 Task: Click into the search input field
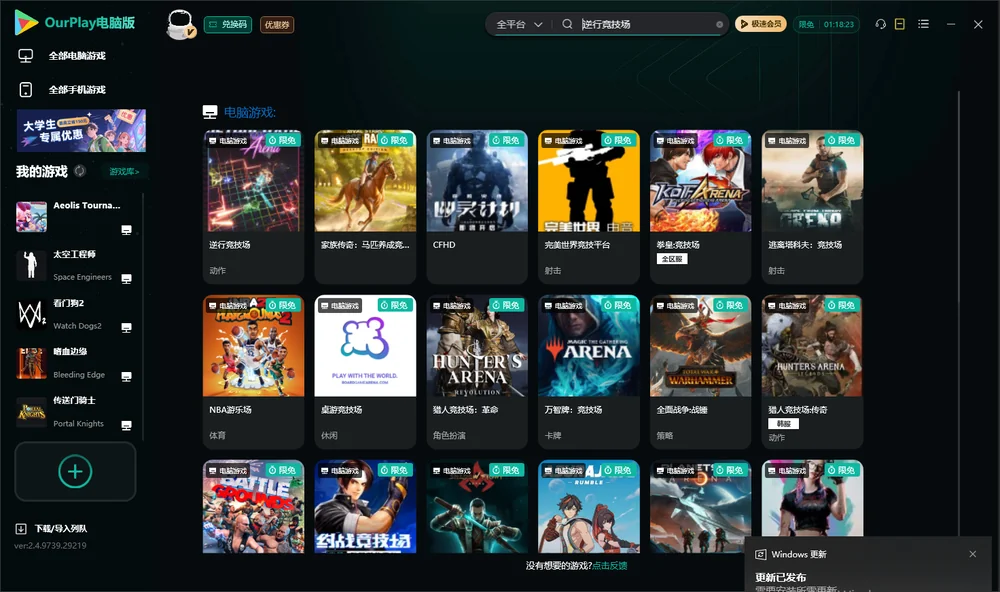(645, 24)
